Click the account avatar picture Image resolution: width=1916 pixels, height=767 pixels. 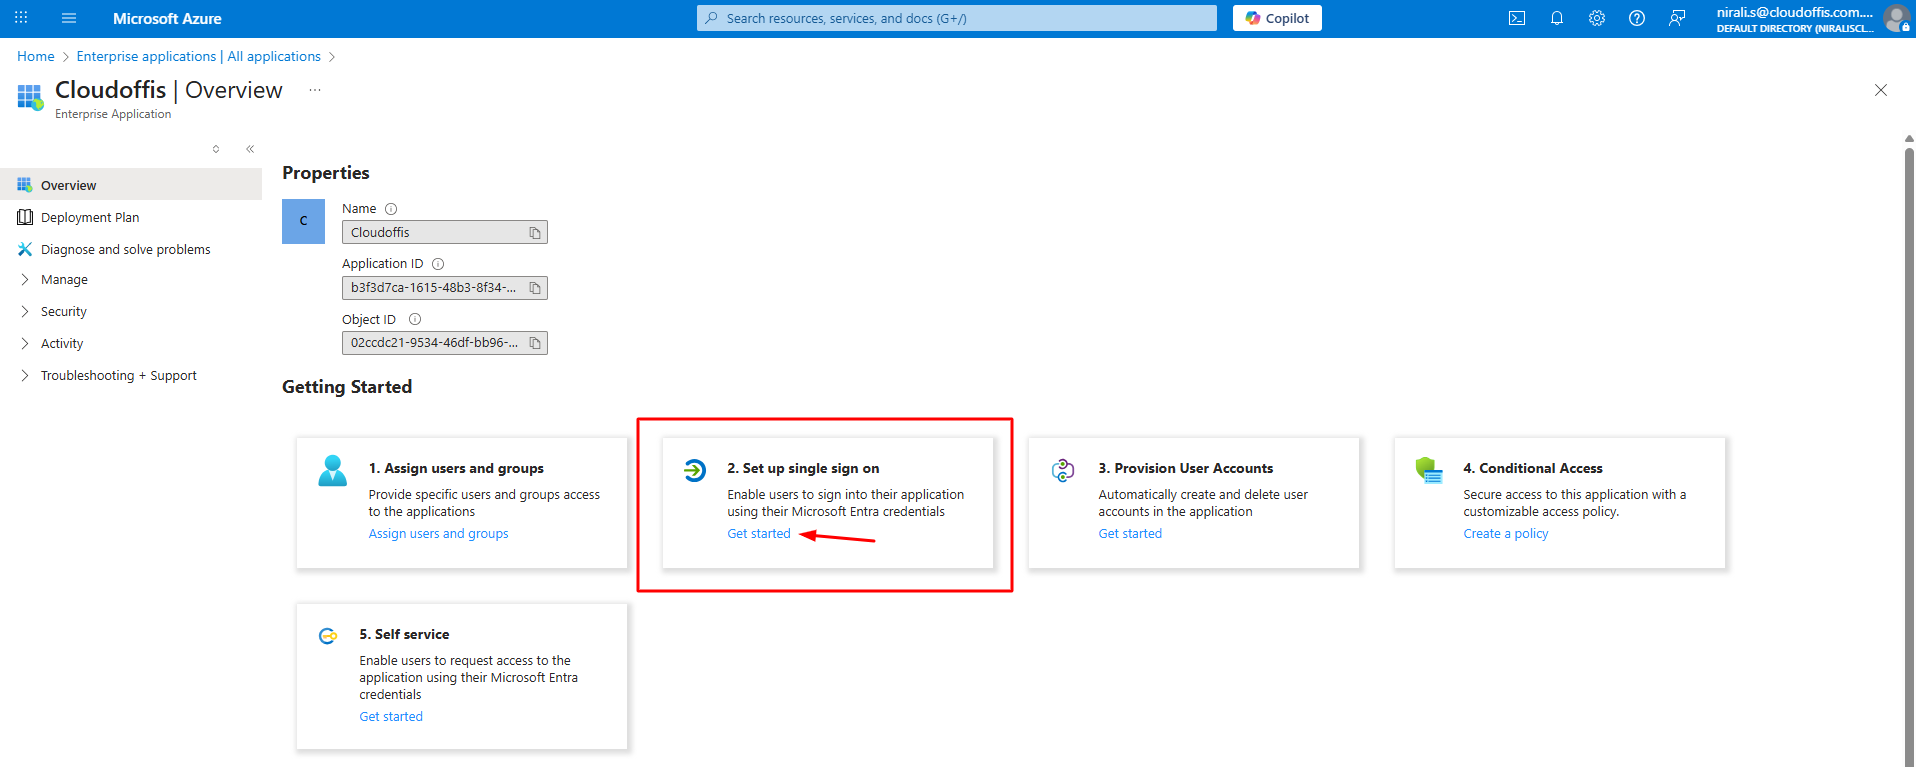tap(1897, 18)
